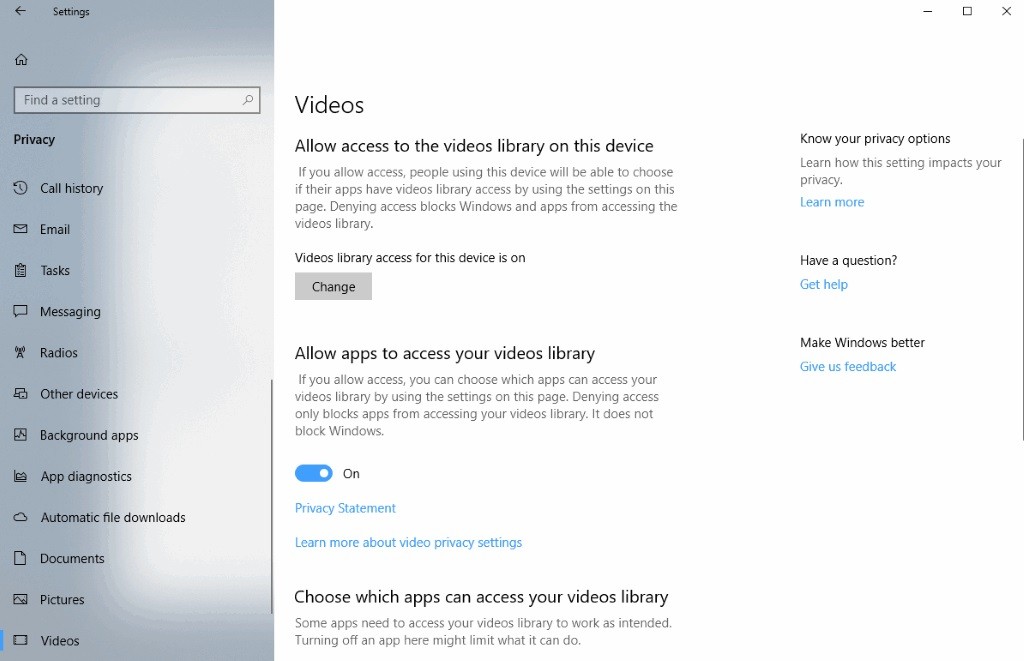Select Documents in the Privacy sidebar
The height and width of the screenshot is (661, 1024).
[x=72, y=558]
